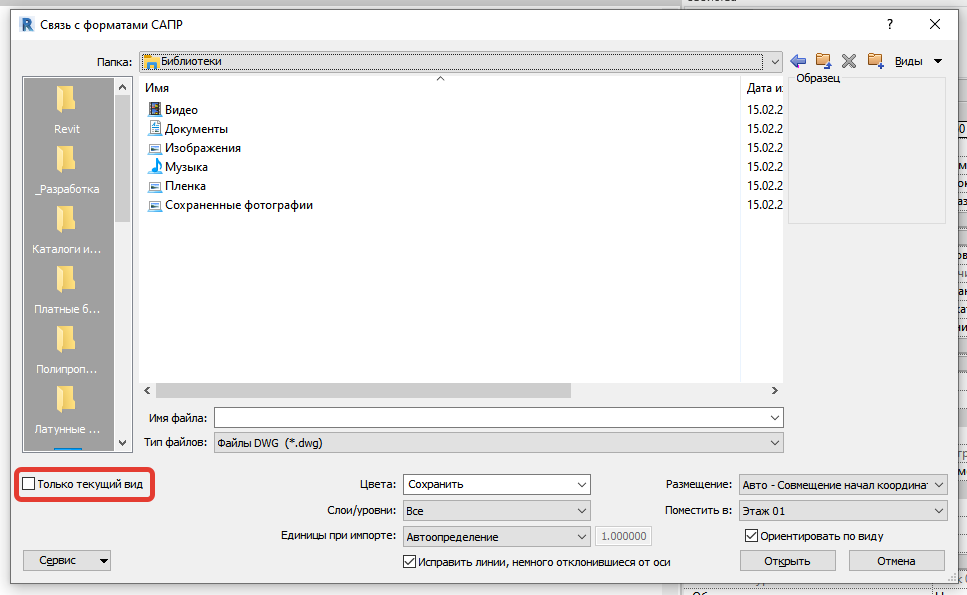Click the delete X icon in toolbar
Screen dimensions: 967x595
coord(849,60)
